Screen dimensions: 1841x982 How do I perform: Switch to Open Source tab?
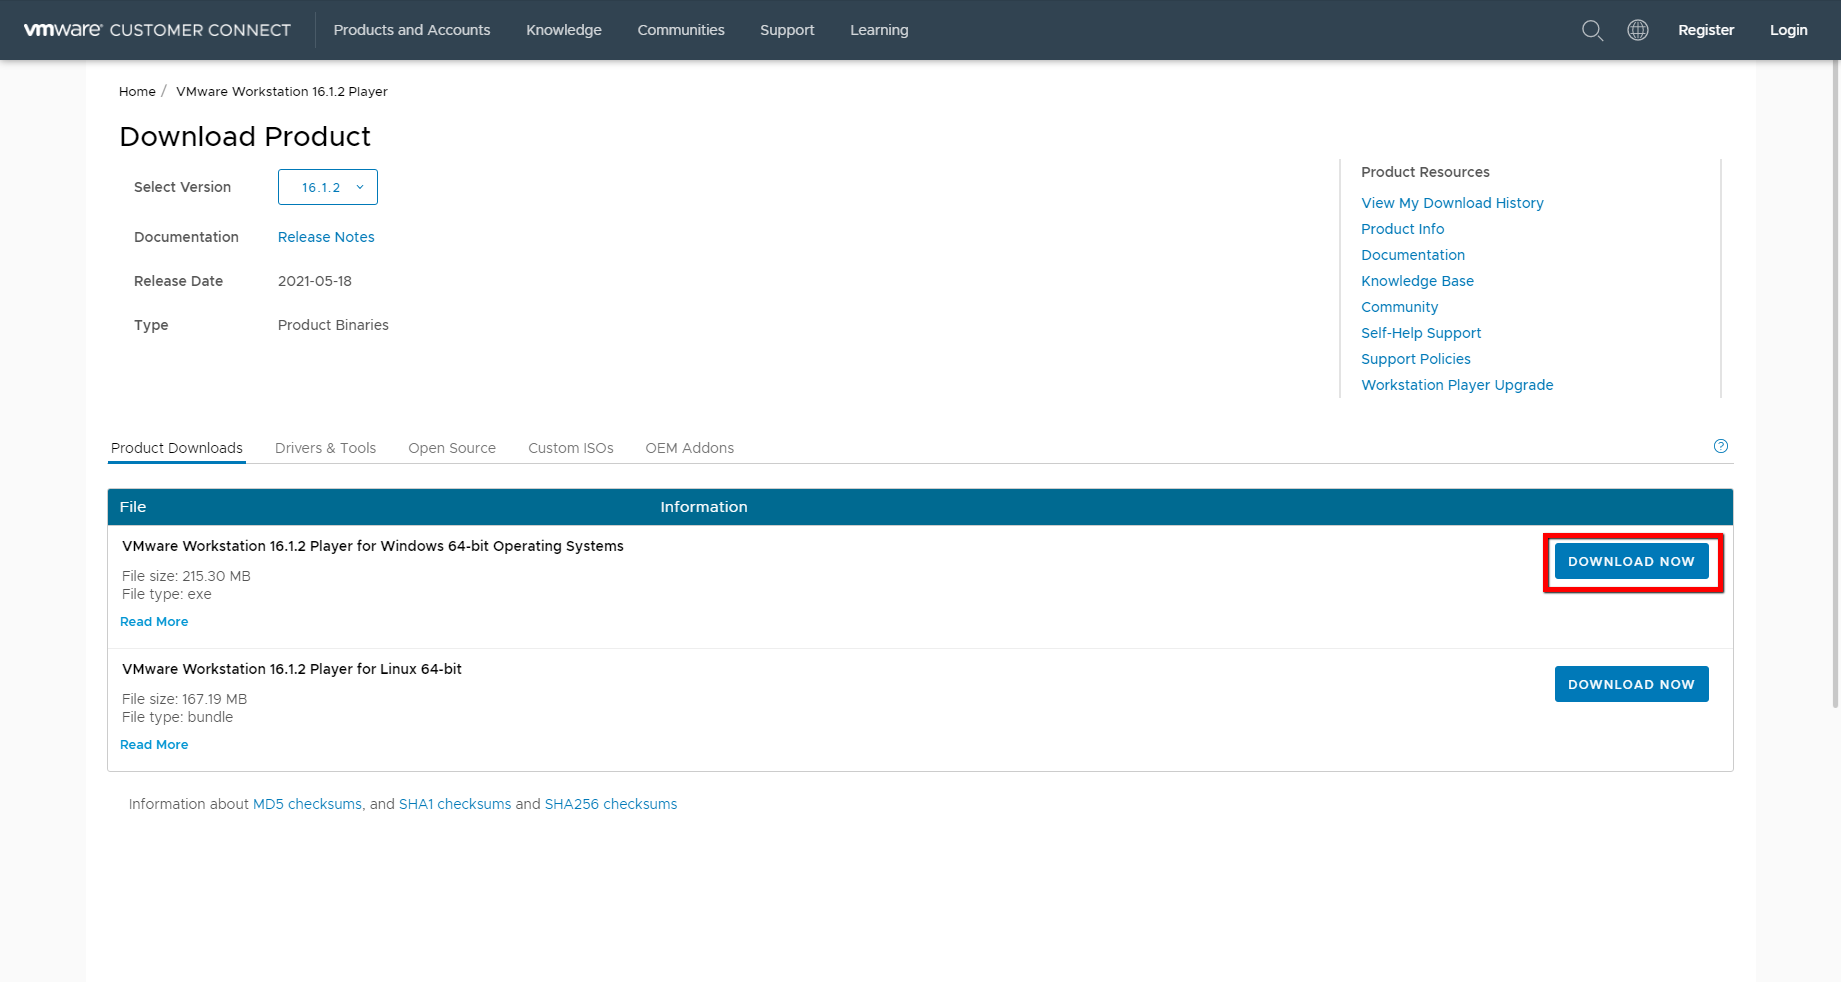click(452, 448)
